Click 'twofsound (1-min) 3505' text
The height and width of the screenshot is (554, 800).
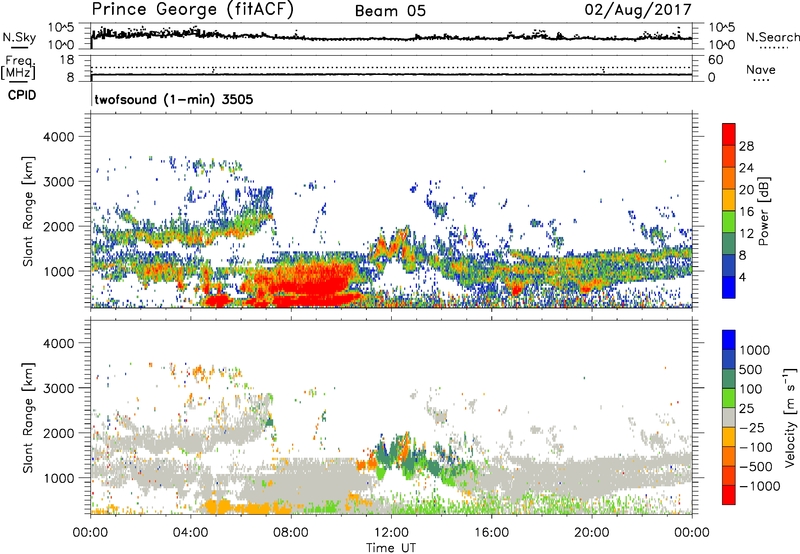[x=173, y=99]
